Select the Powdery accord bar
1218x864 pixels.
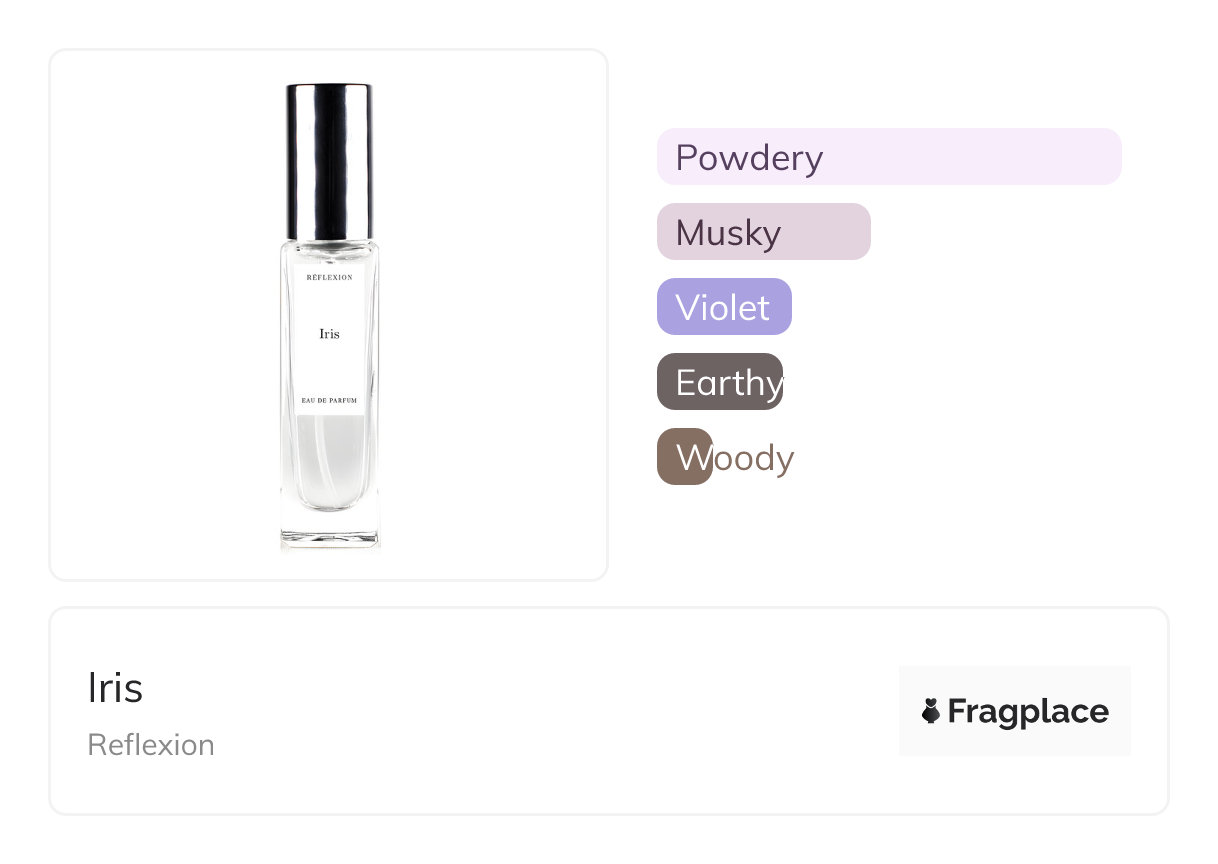[888, 157]
